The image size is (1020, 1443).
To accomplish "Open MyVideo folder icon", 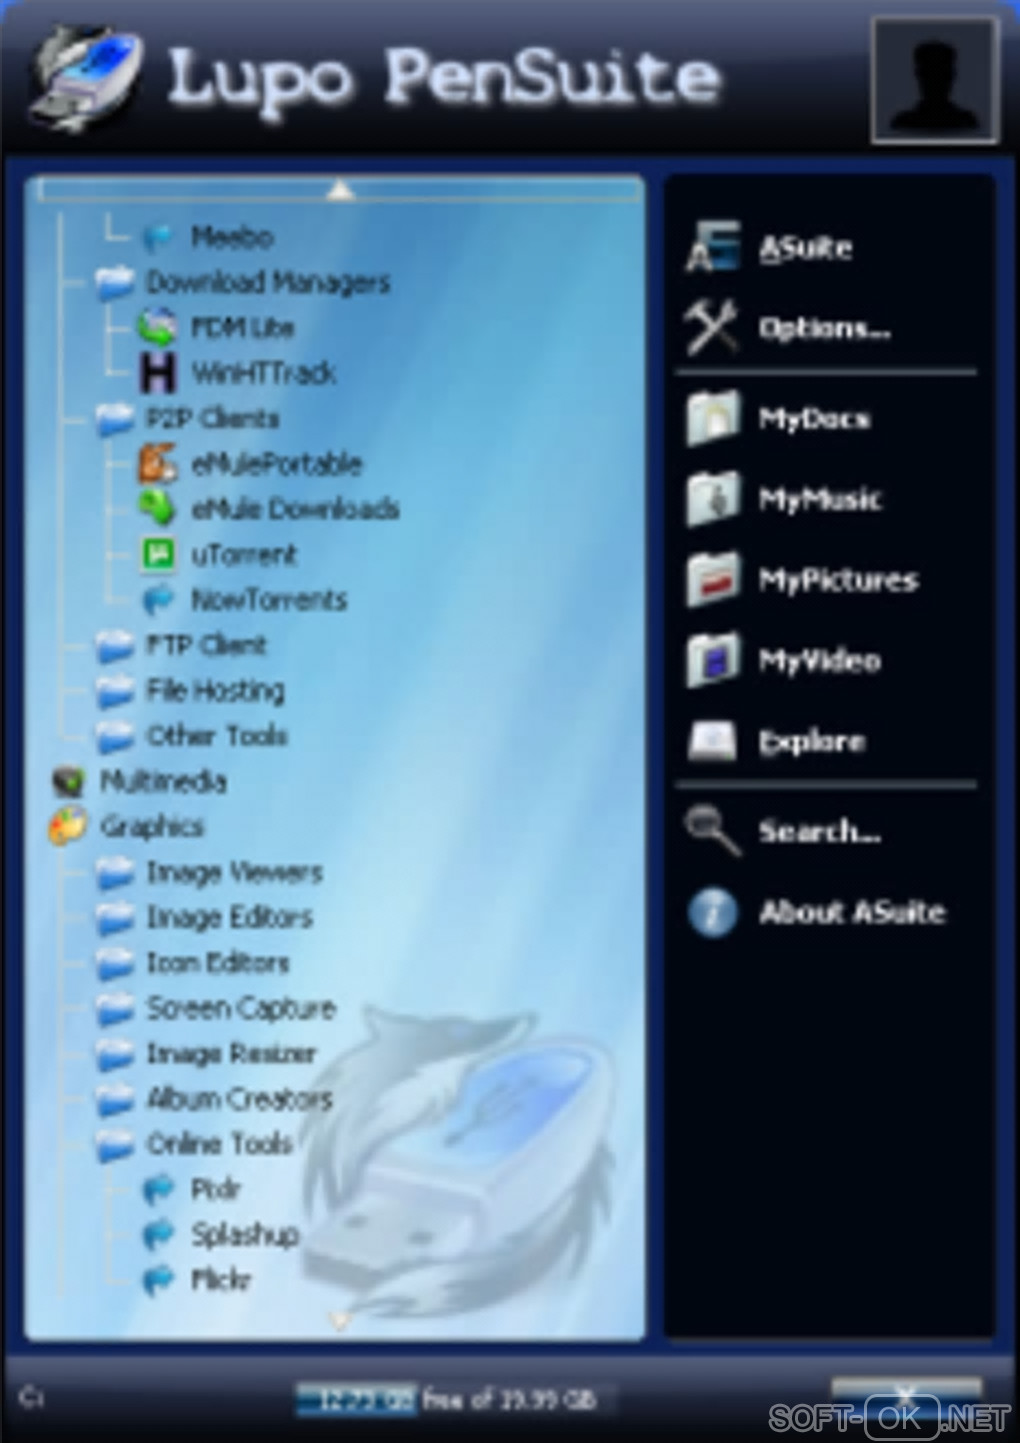I will 713,660.
